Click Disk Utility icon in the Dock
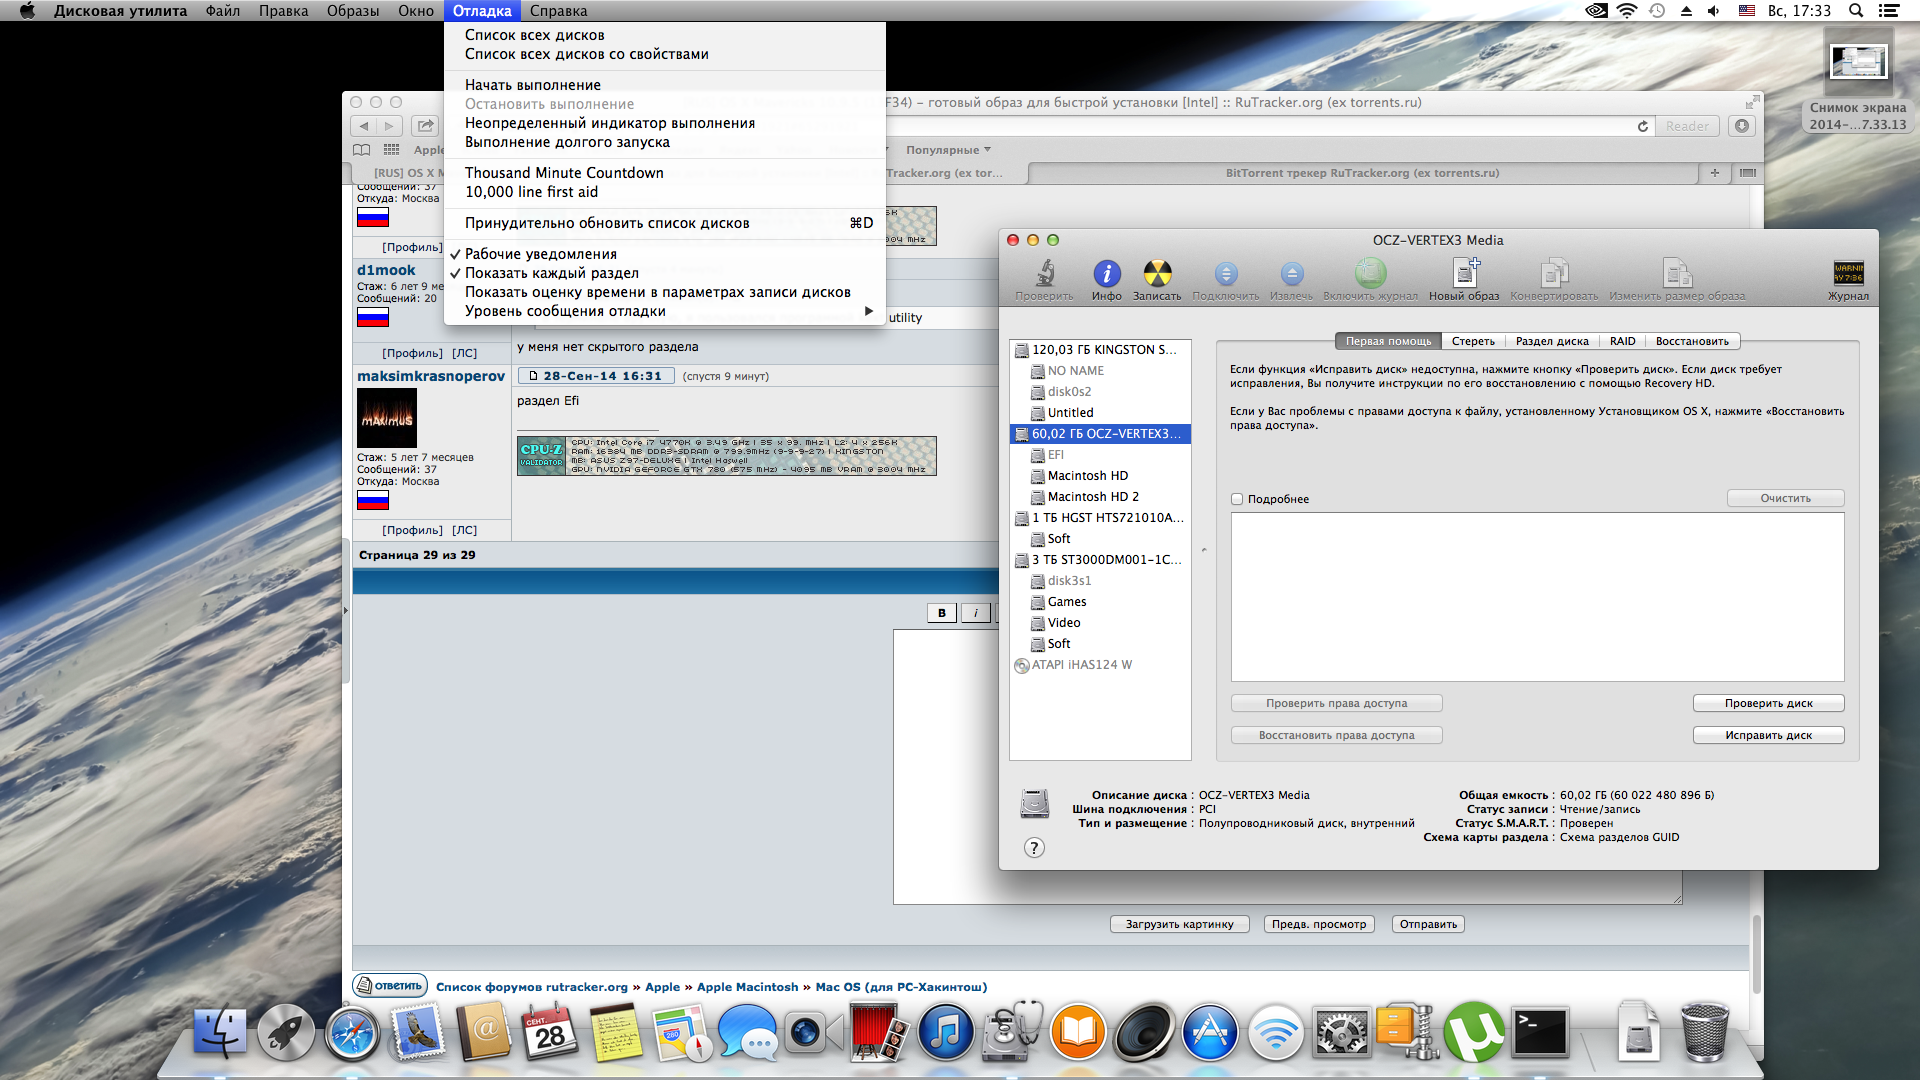Viewport: 1920px width, 1080px height. pyautogui.click(x=1012, y=1033)
